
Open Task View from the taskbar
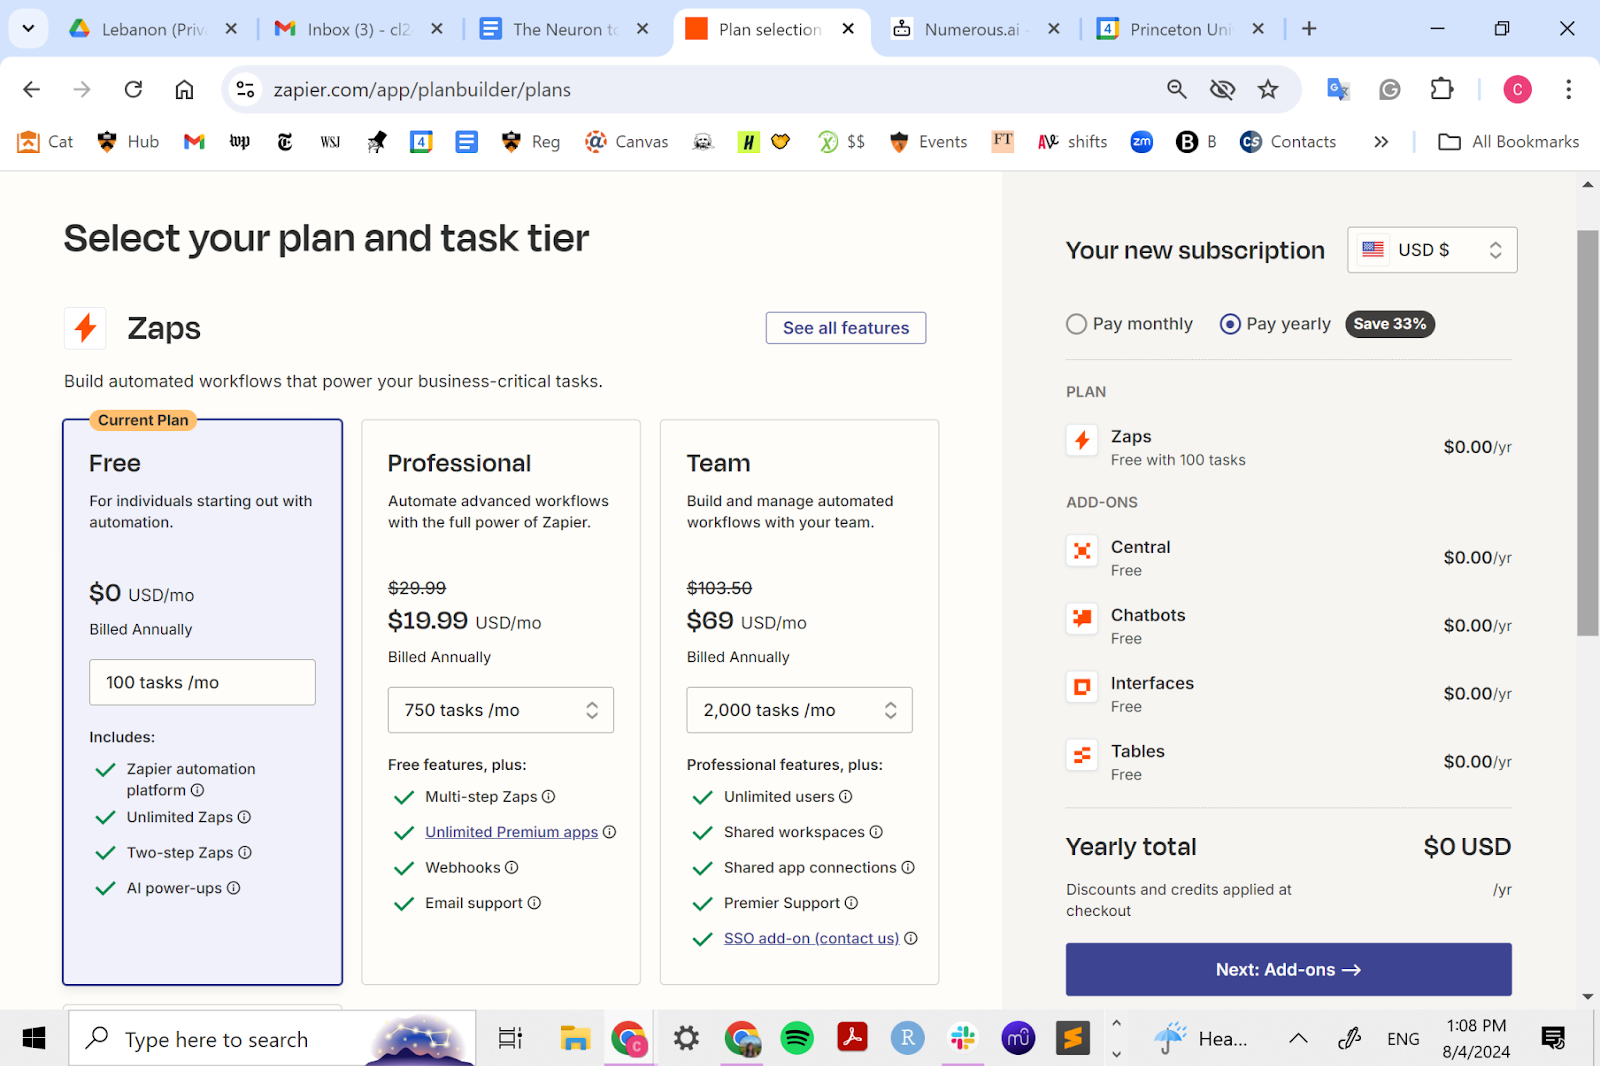(x=510, y=1039)
